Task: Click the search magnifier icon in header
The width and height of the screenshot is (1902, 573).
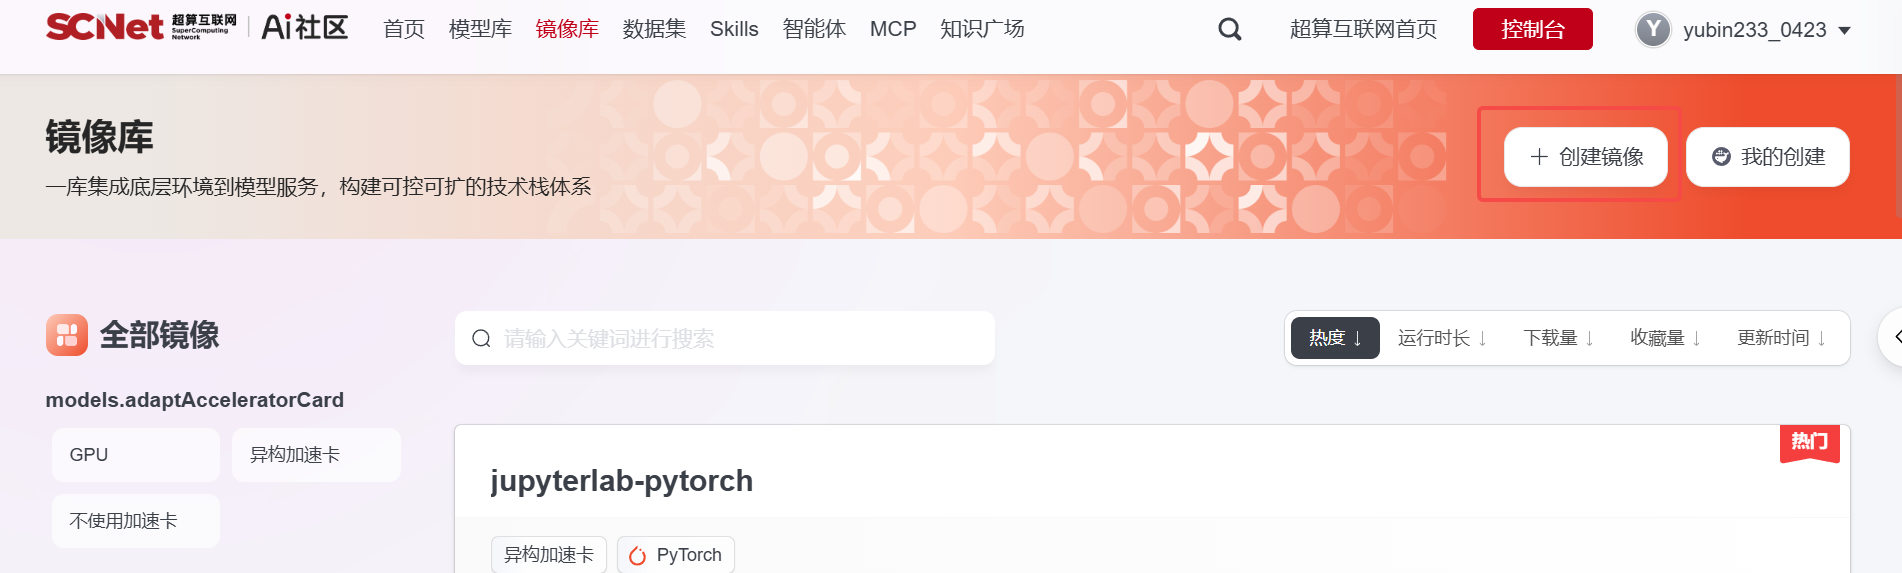Action: click(x=1230, y=30)
